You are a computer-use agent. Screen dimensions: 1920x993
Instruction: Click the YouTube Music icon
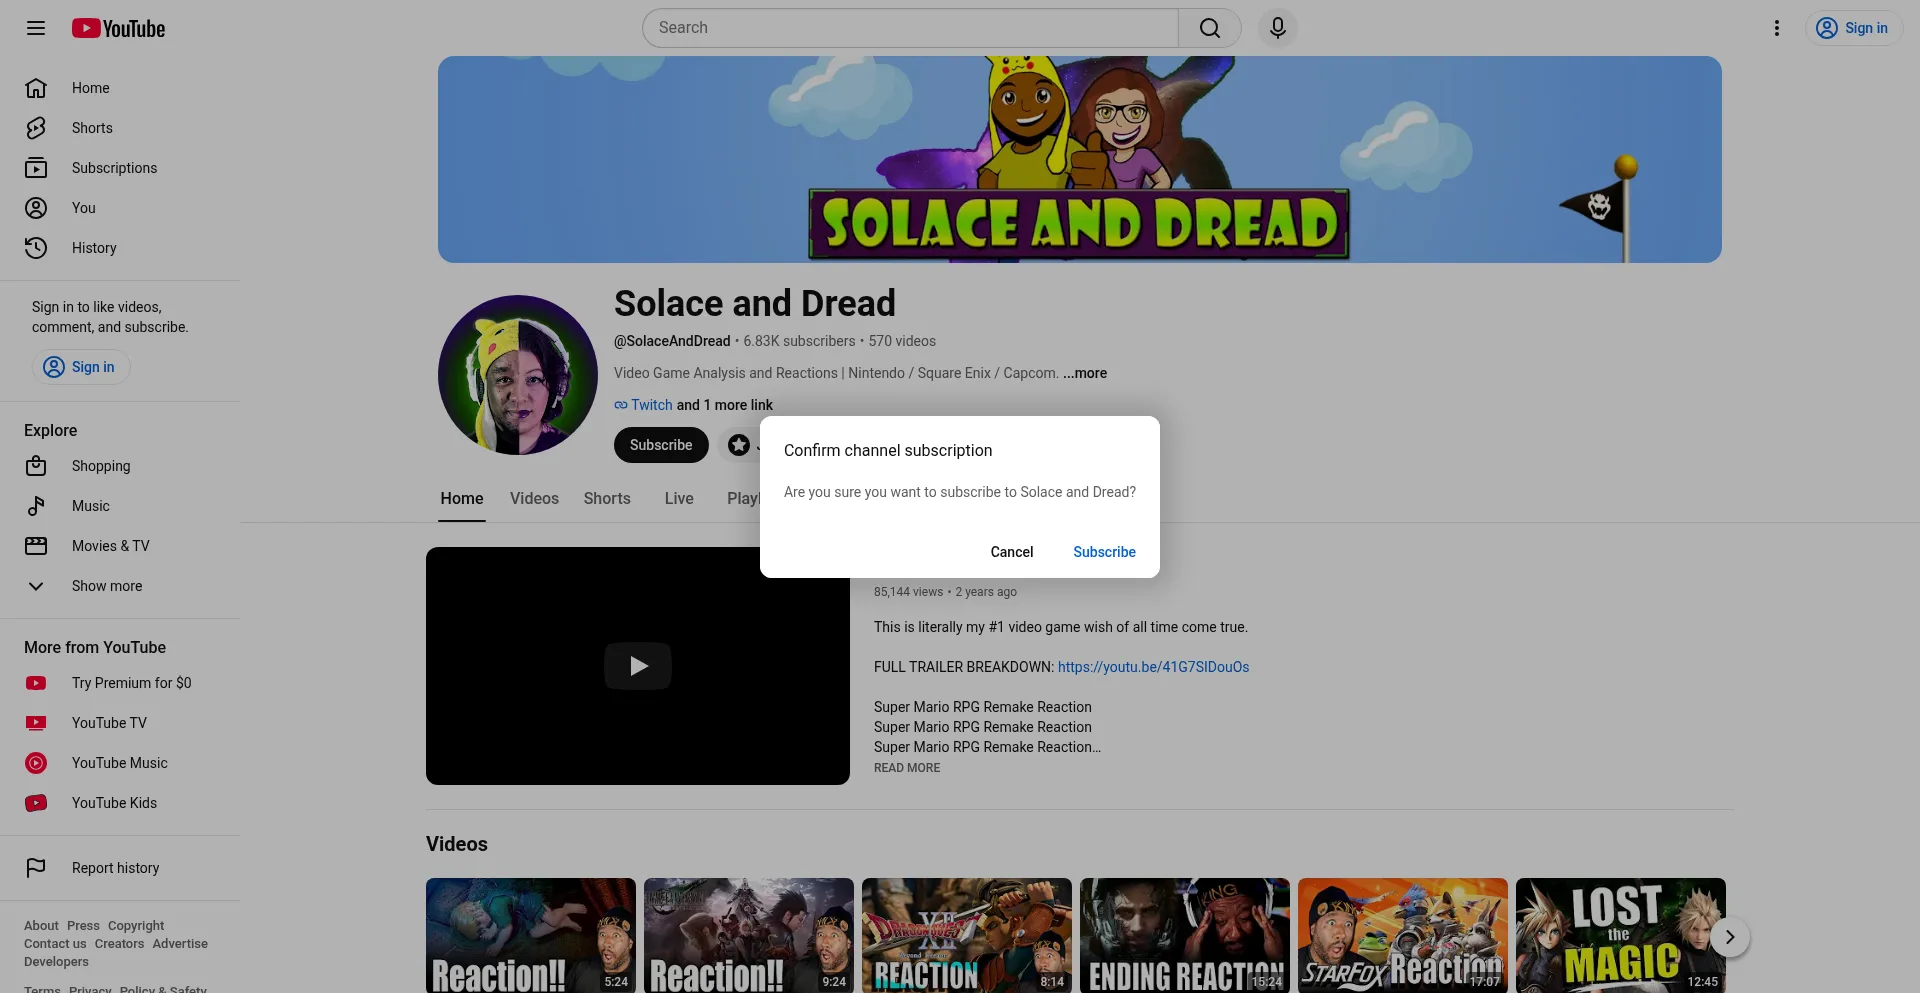(36, 763)
